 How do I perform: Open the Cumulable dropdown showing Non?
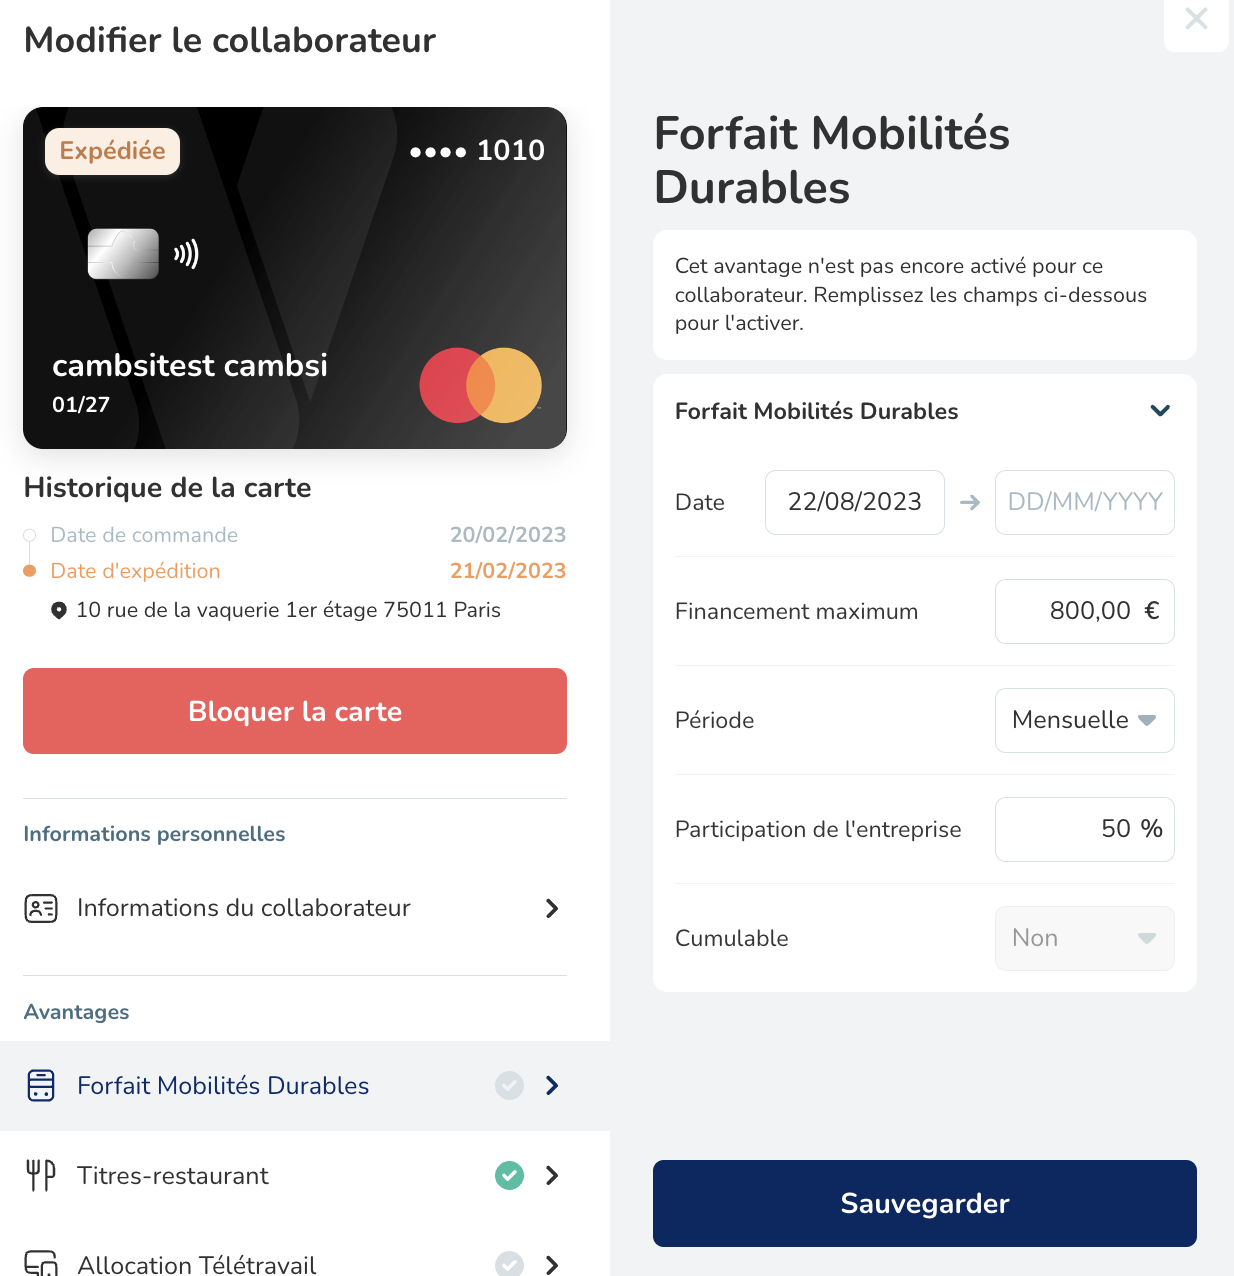pyautogui.click(x=1084, y=938)
